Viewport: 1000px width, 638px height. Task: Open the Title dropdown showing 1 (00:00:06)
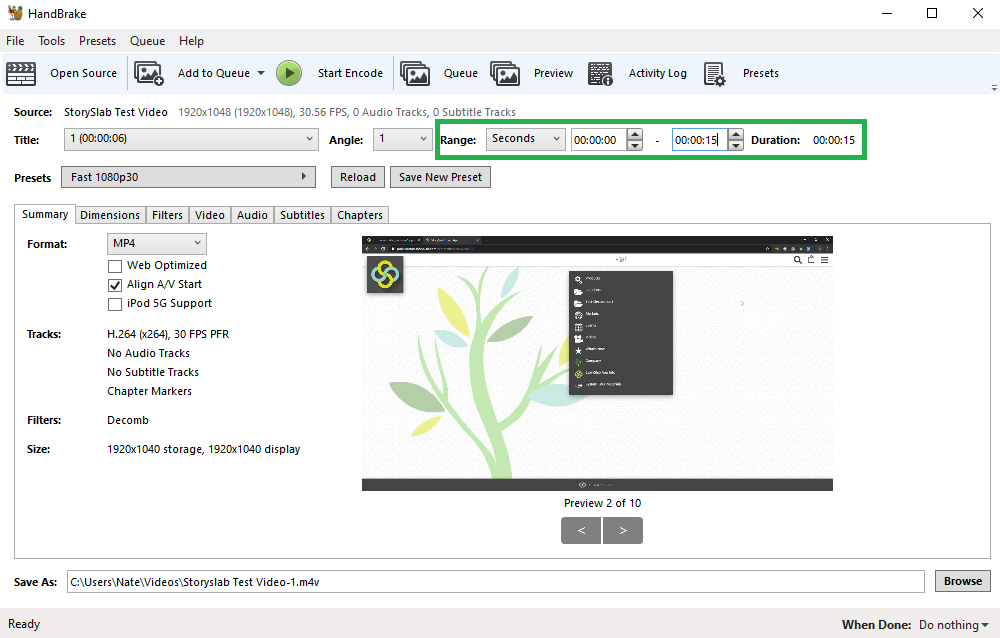tap(191, 139)
